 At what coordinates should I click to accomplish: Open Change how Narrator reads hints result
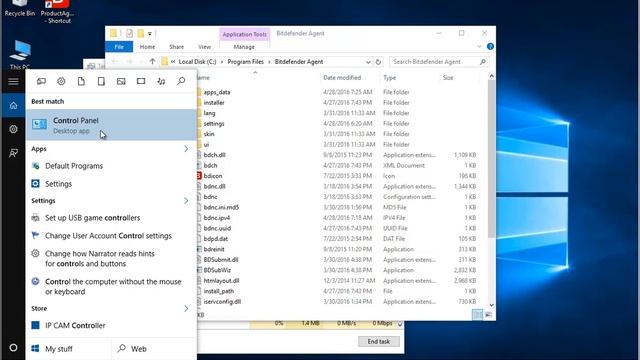(111, 259)
